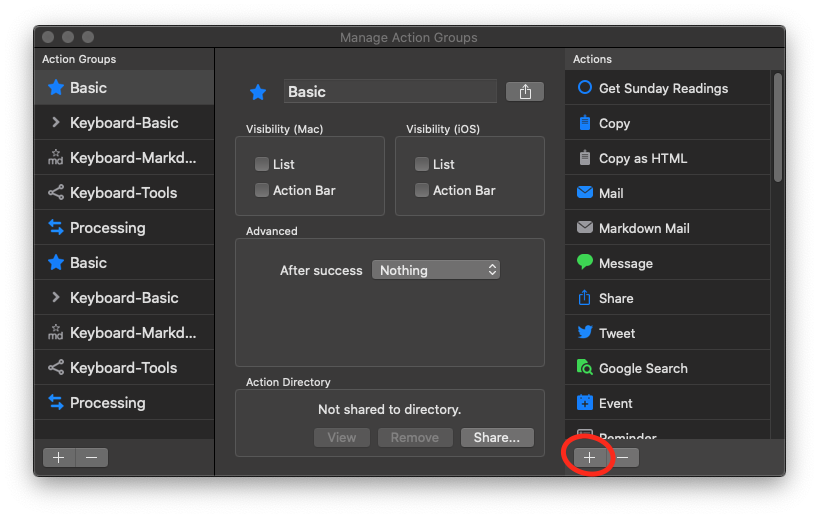
Task: Click the Event calendar icon
Action: tap(585, 403)
